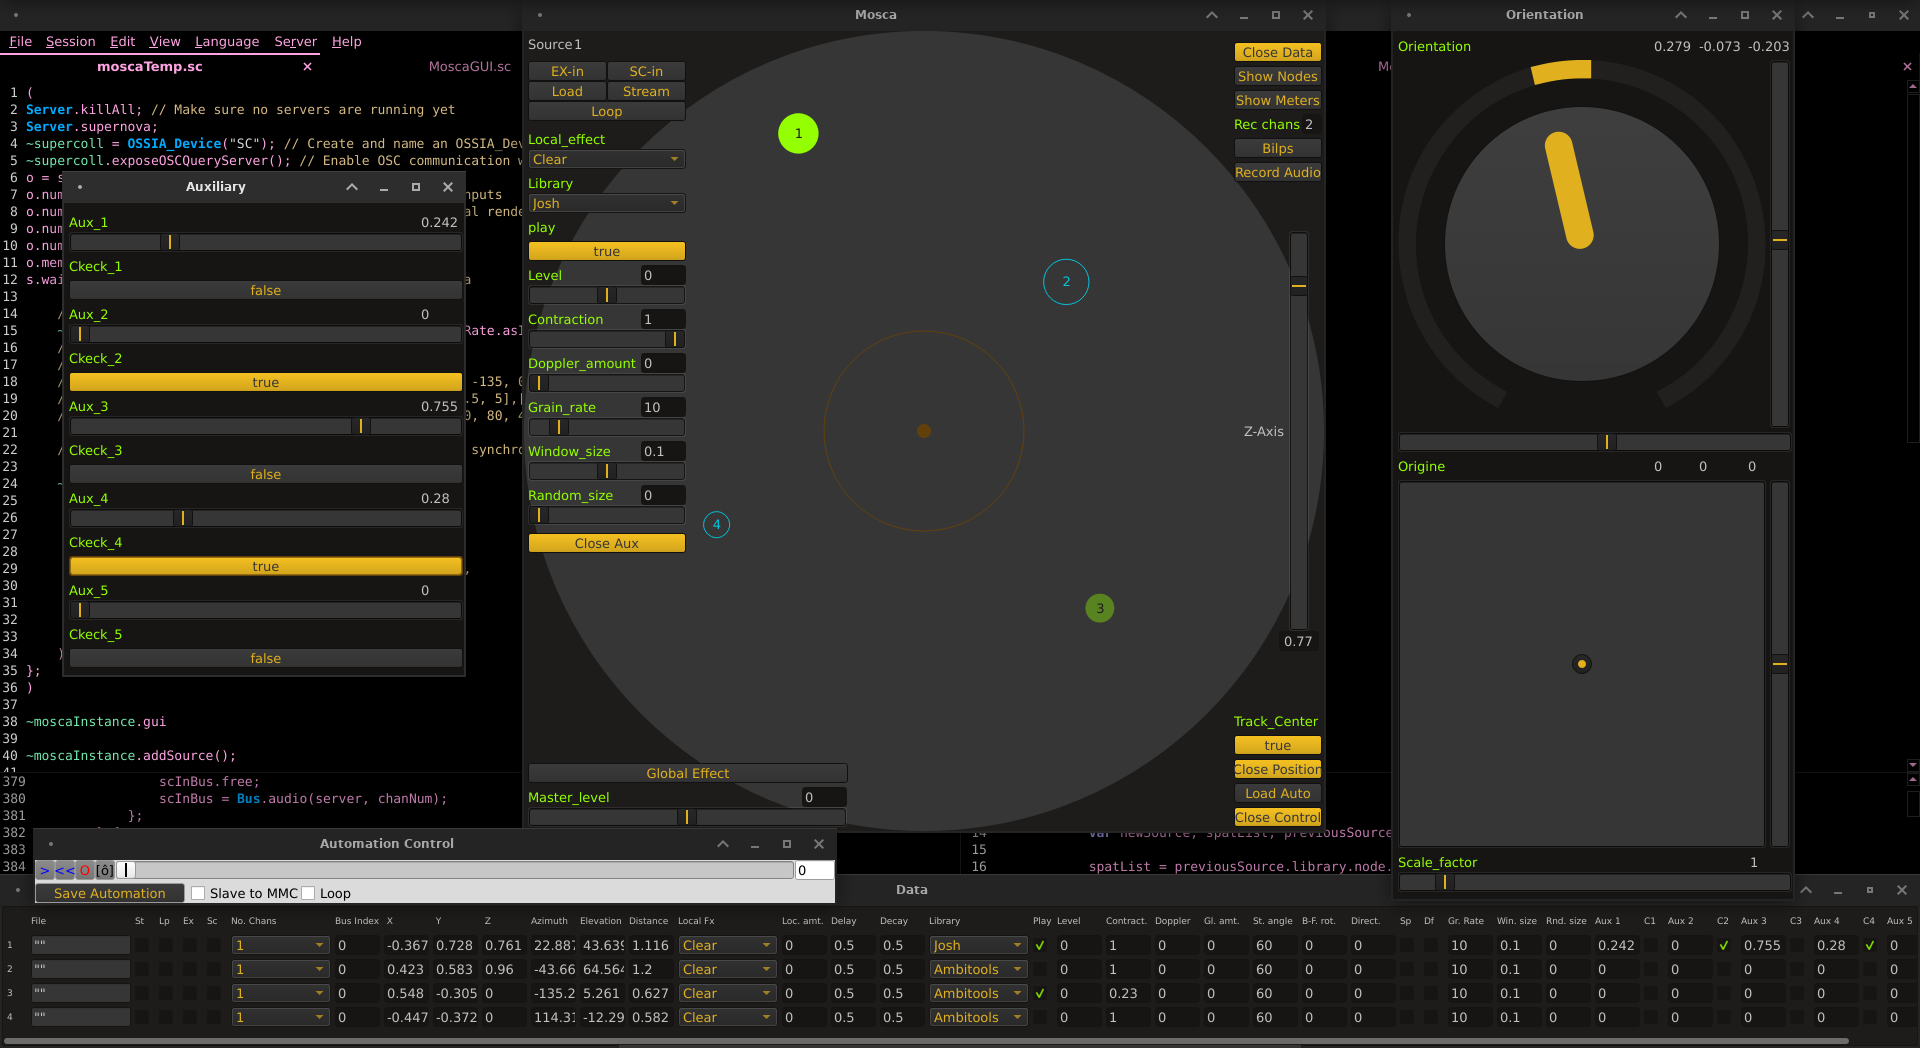Adjust the Master_level slider

(x=687, y=817)
